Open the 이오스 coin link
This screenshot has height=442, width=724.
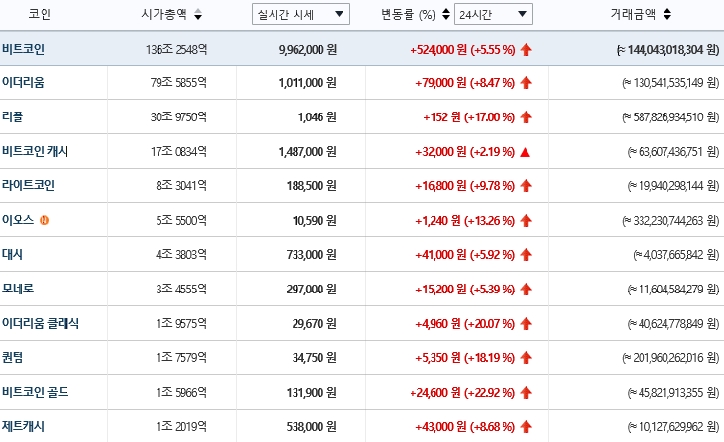(x=18, y=220)
